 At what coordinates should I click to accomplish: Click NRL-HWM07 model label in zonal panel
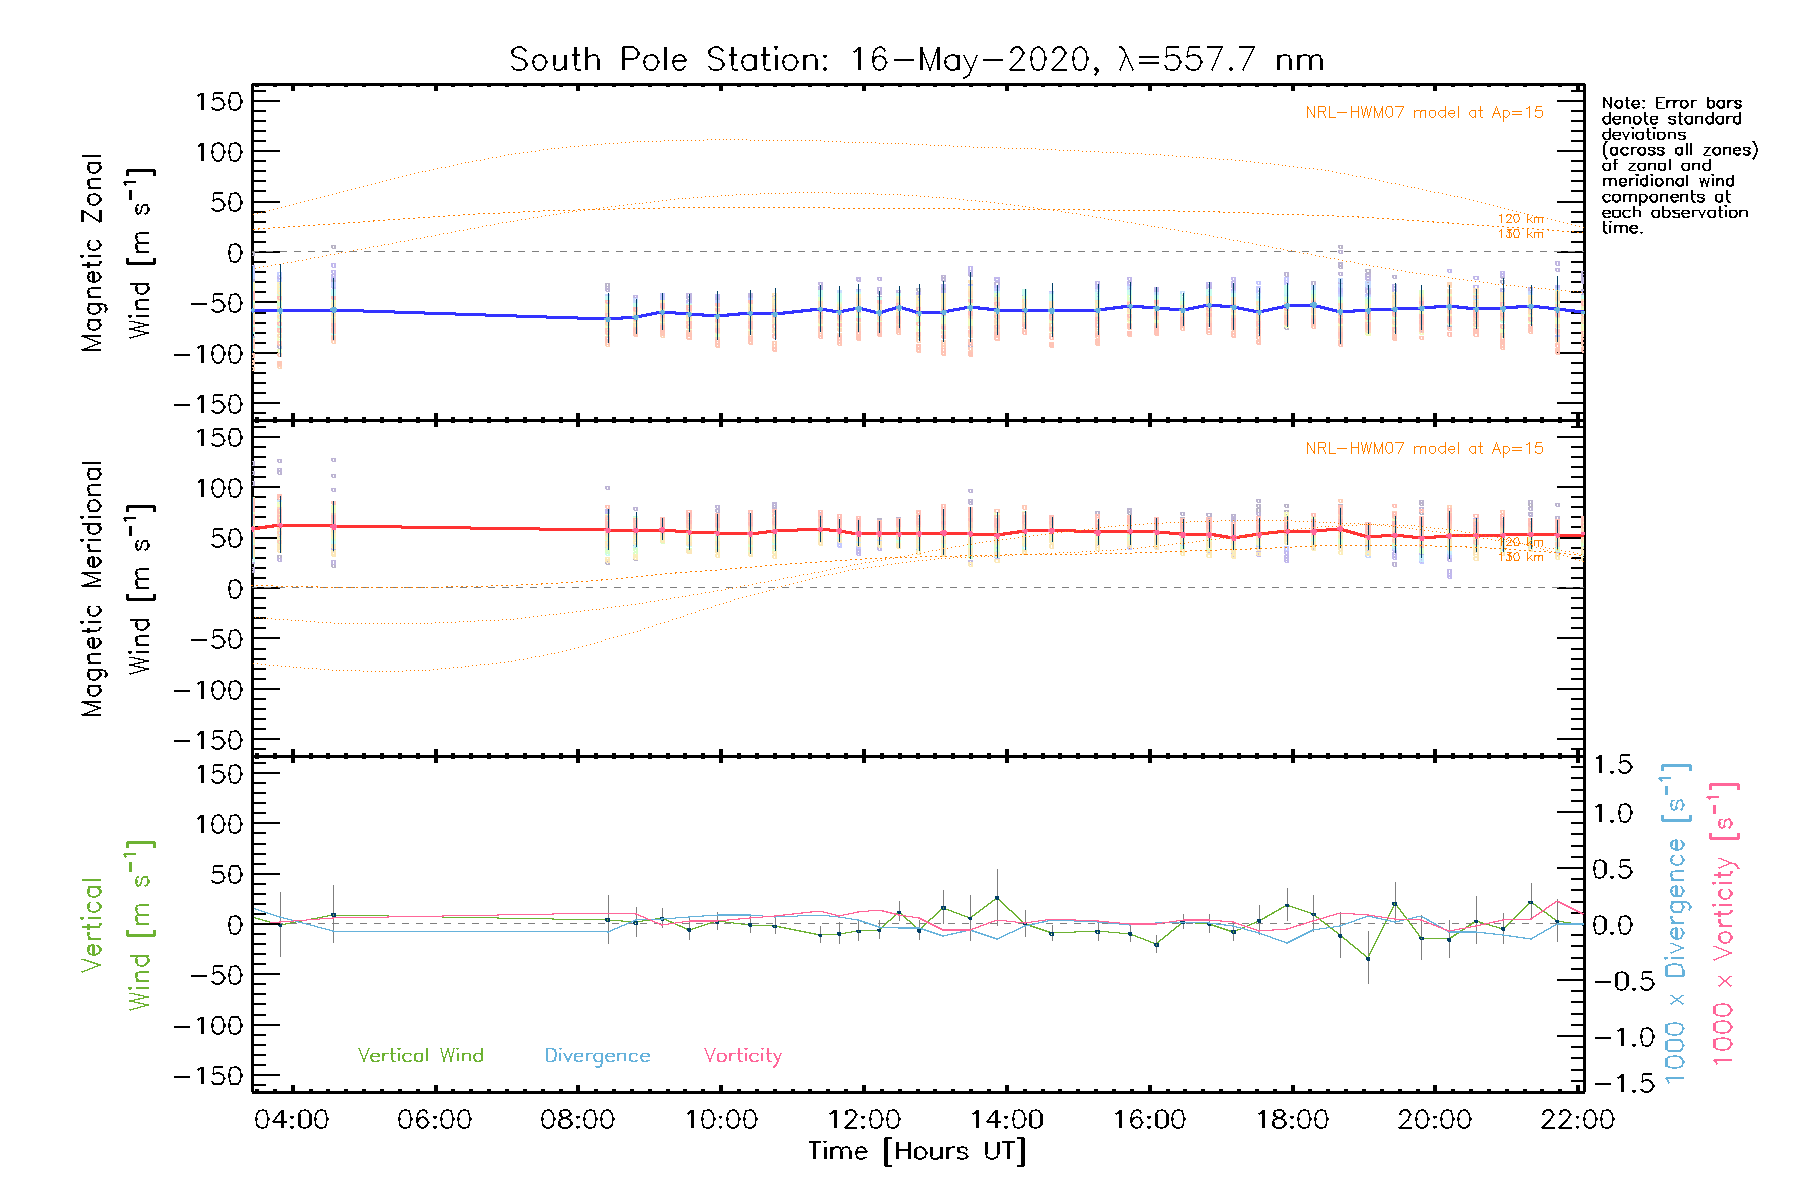[1424, 113]
